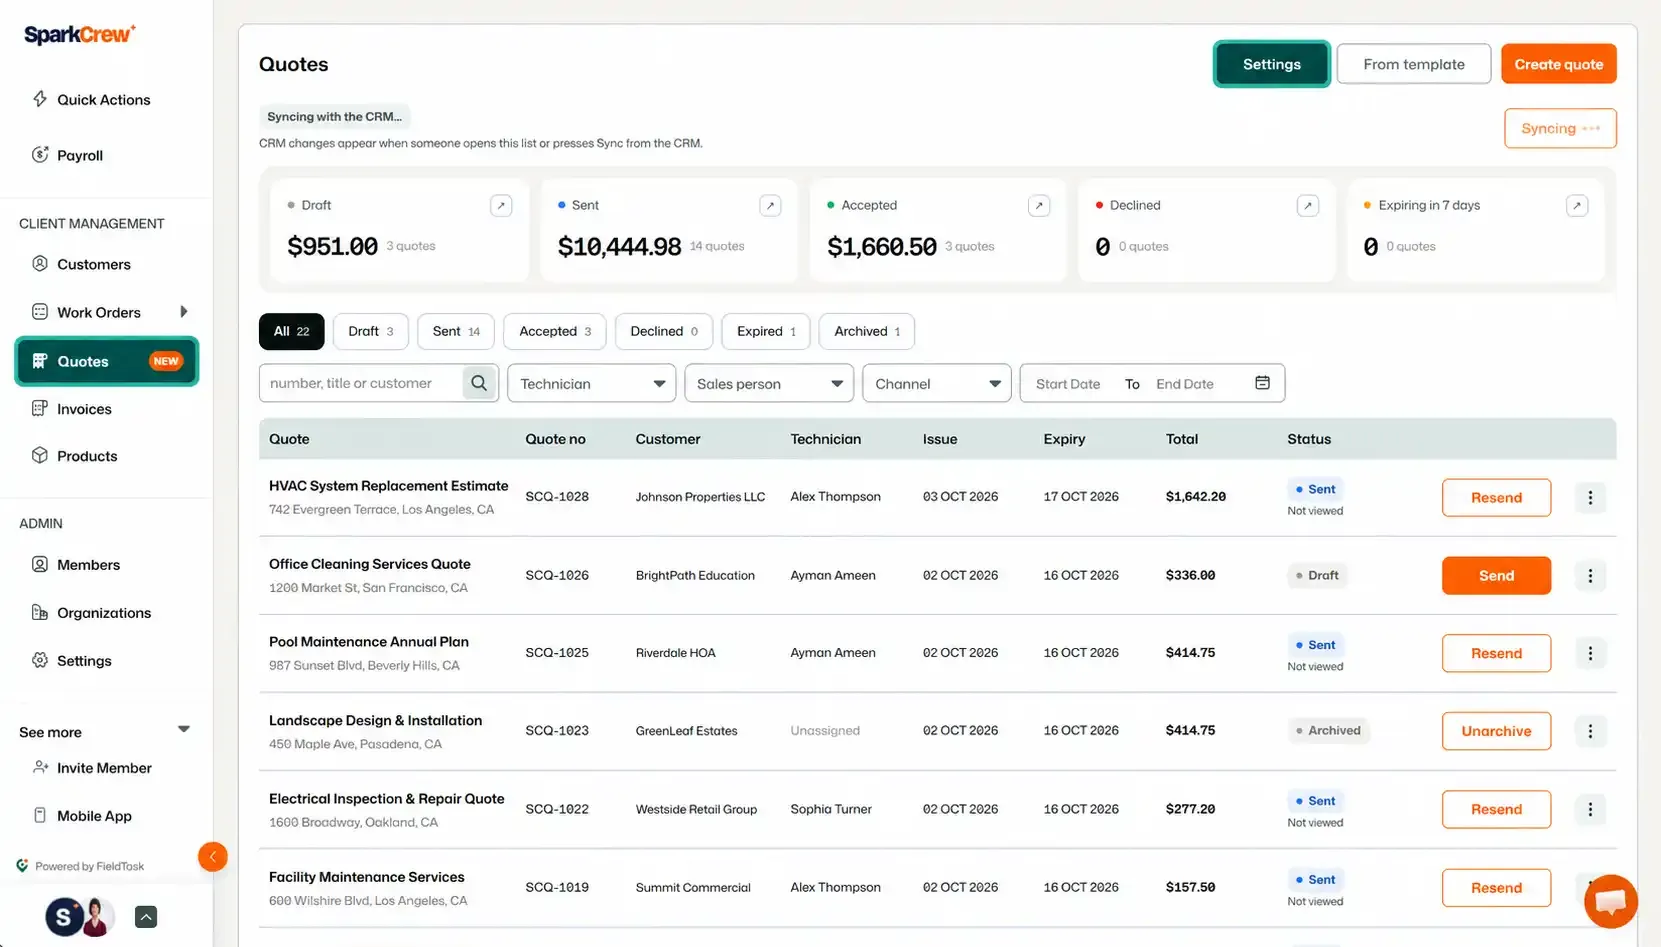Open more options for quote SCQ-1022
1661x947 pixels.
[x=1590, y=809]
